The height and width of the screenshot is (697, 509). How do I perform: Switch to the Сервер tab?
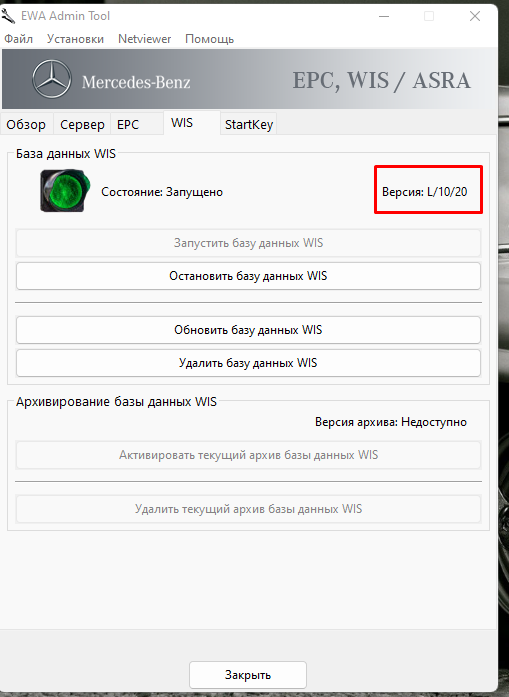(x=82, y=124)
